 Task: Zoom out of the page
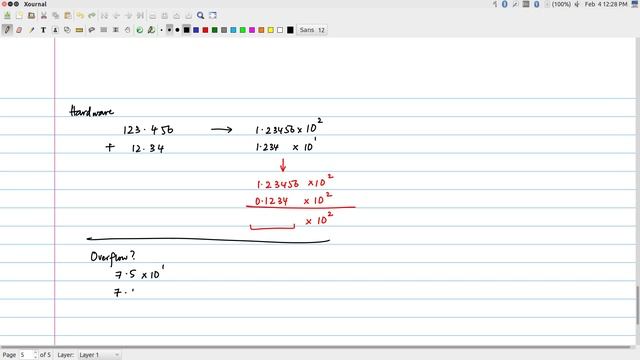(153, 16)
